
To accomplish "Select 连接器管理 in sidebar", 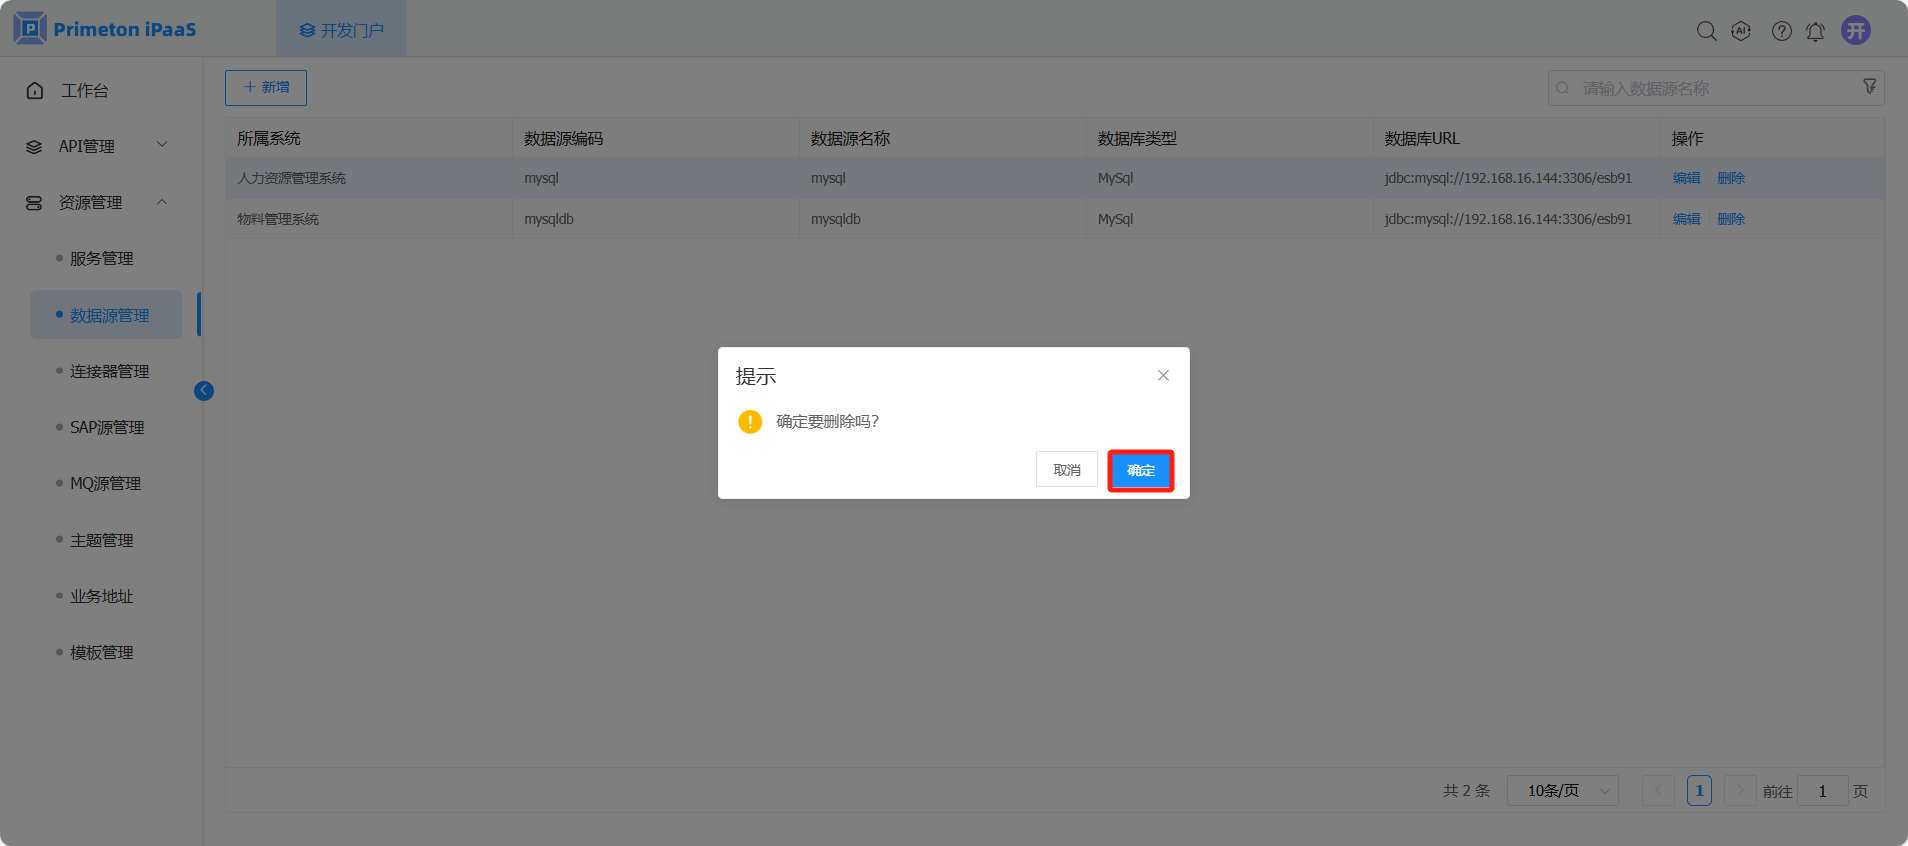I will point(109,371).
